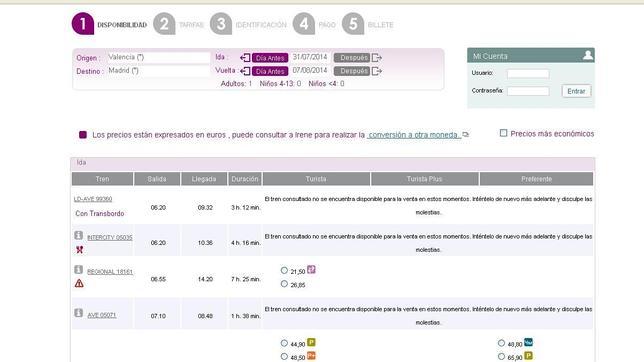
Task: Open INTERCITY 05035 train link
Action: [x=110, y=237]
